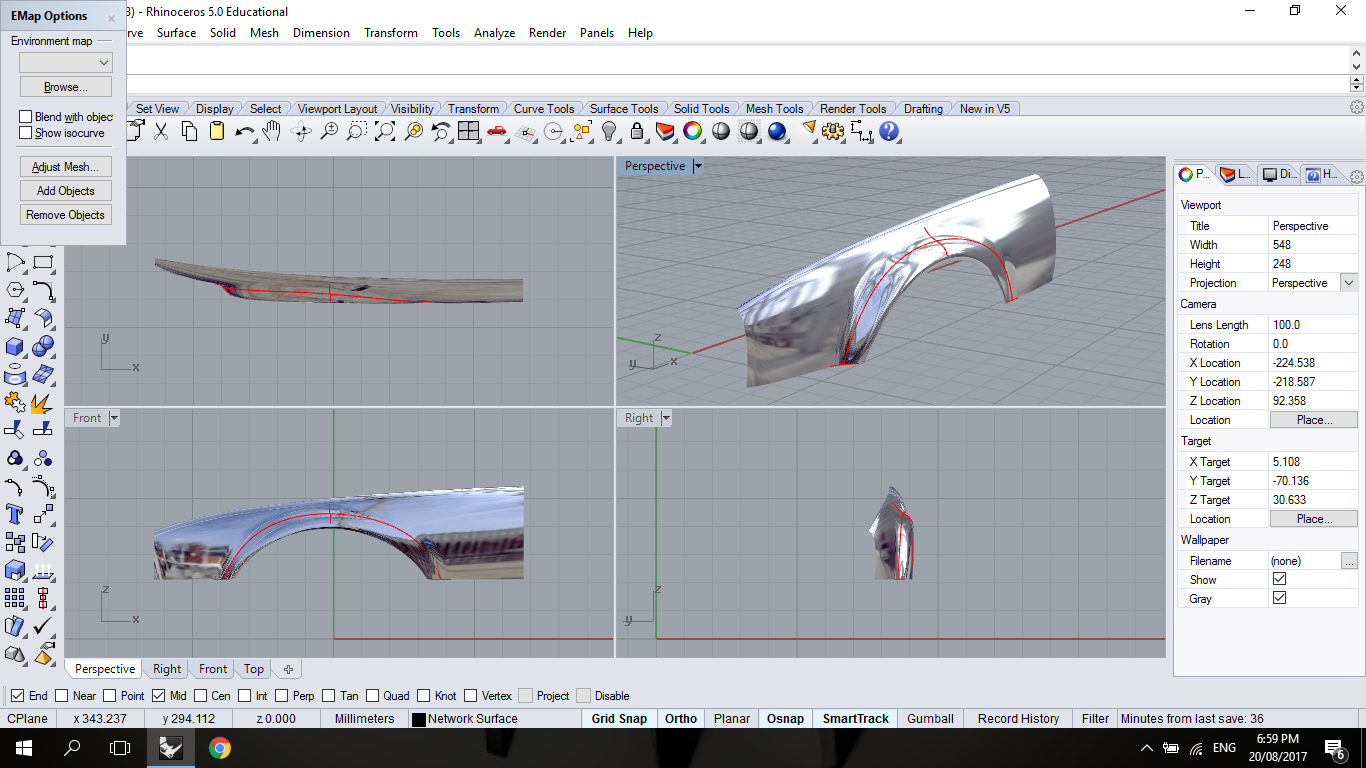Click the light bulb Hide objects icon

pyautogui.click(x=609, y=131)
